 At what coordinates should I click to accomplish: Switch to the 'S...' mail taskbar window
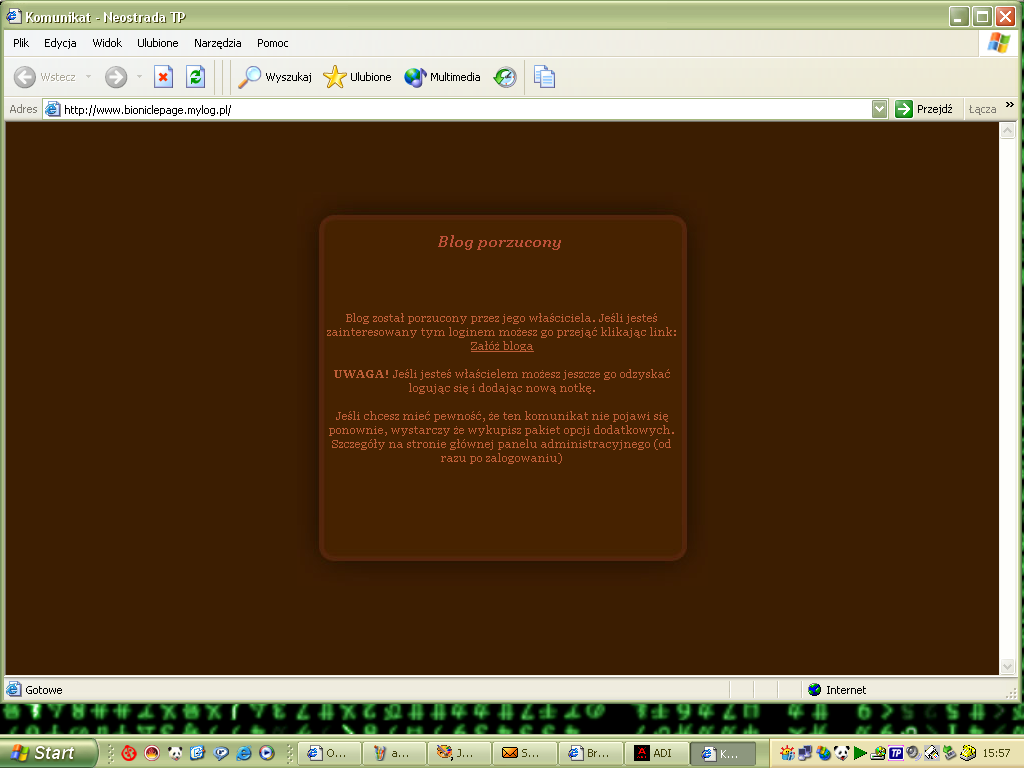point(525,753)
